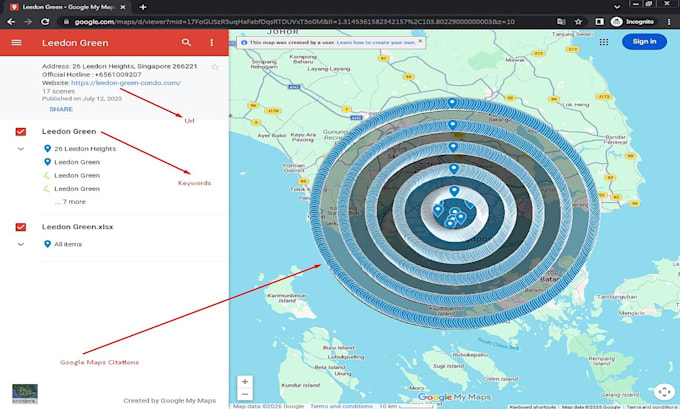Collapse the Leedon Green.xlsx layer chevron

coord(20,244)
